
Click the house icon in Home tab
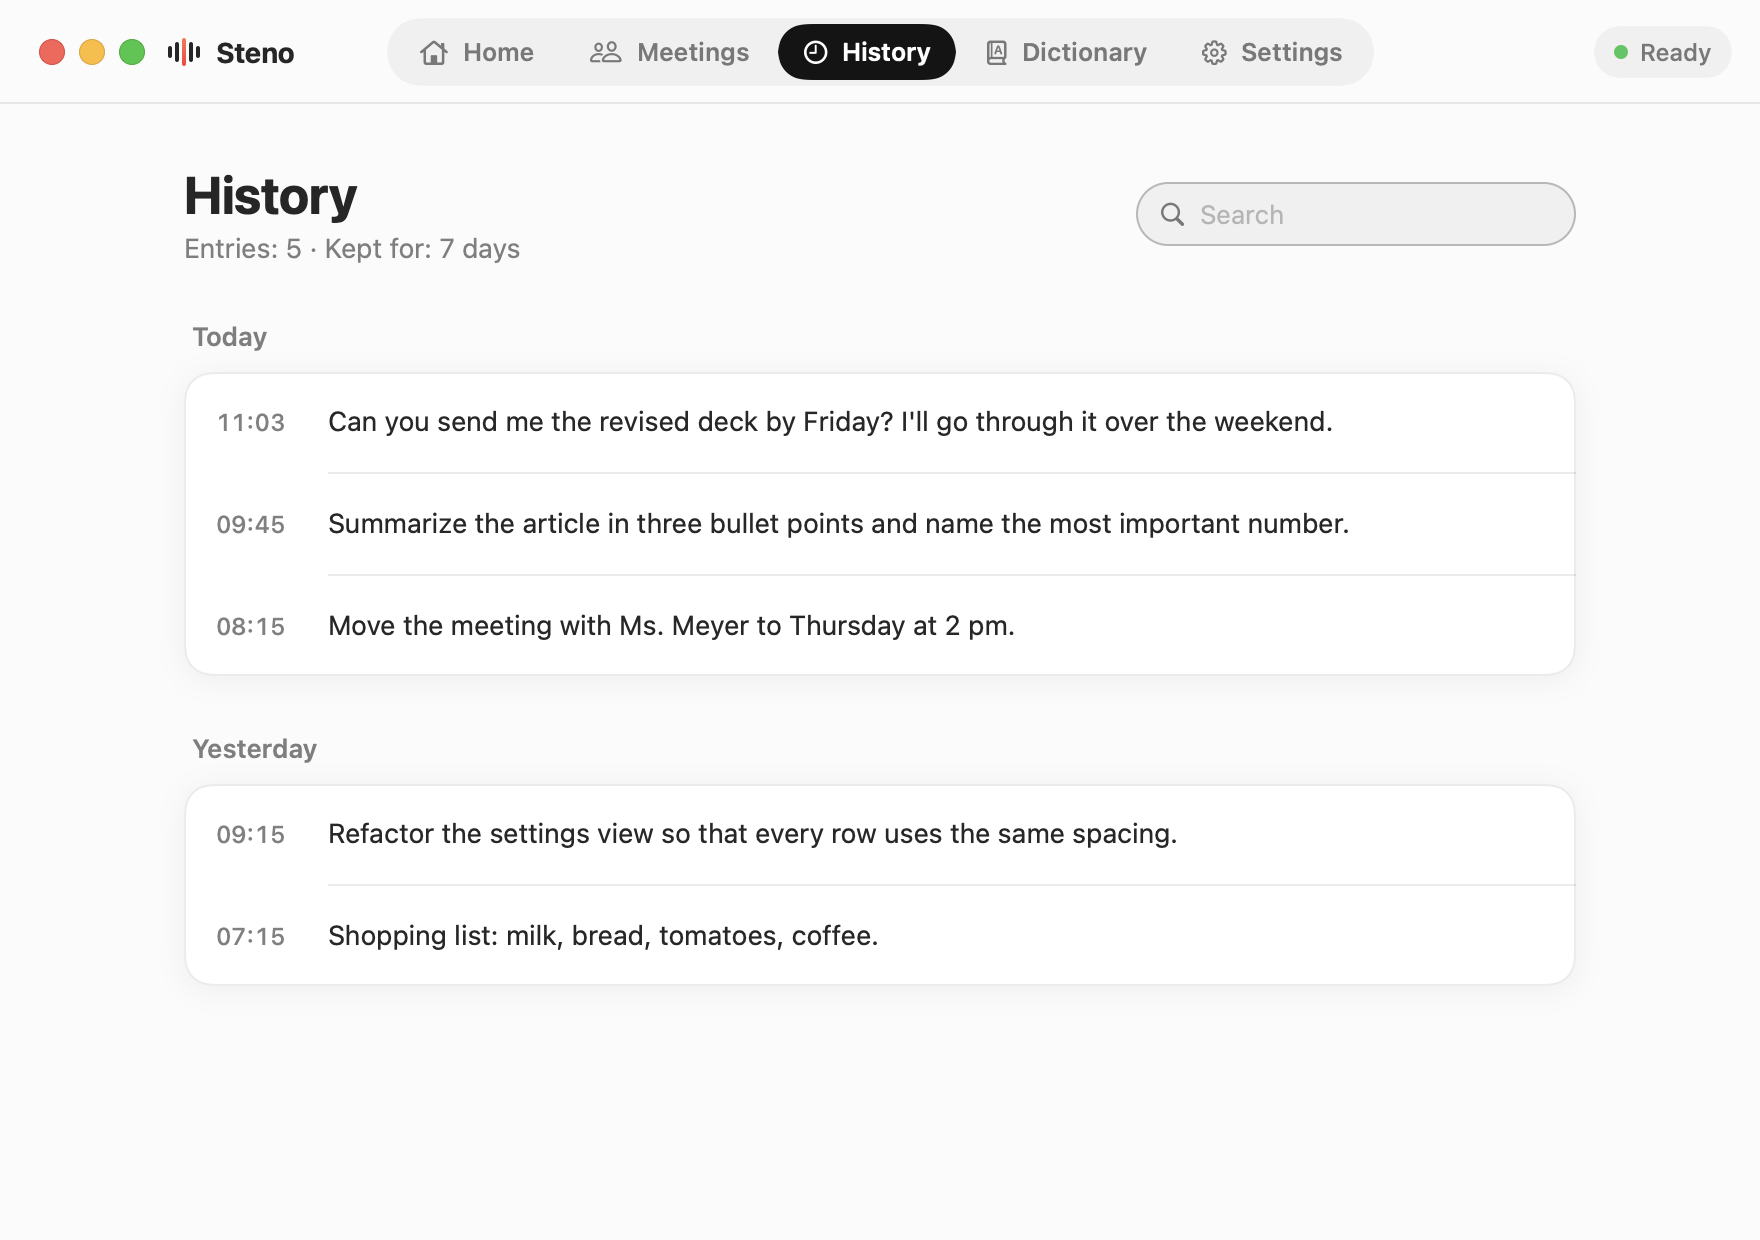click(x=434, y=52)
